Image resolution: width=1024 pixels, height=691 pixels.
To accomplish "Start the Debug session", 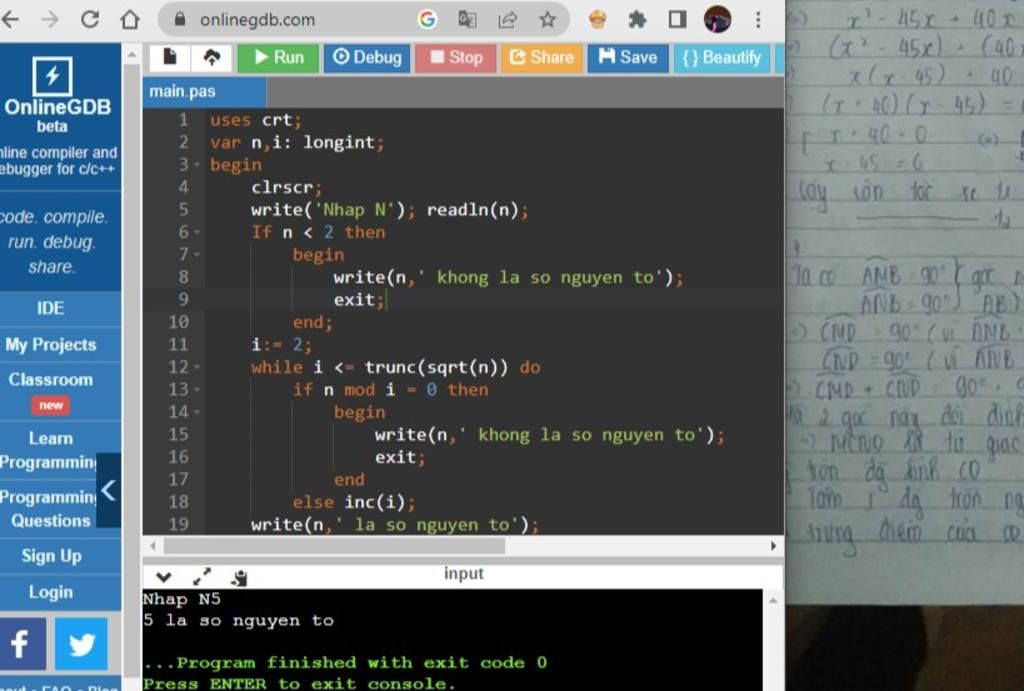I will tap(367, 57).
